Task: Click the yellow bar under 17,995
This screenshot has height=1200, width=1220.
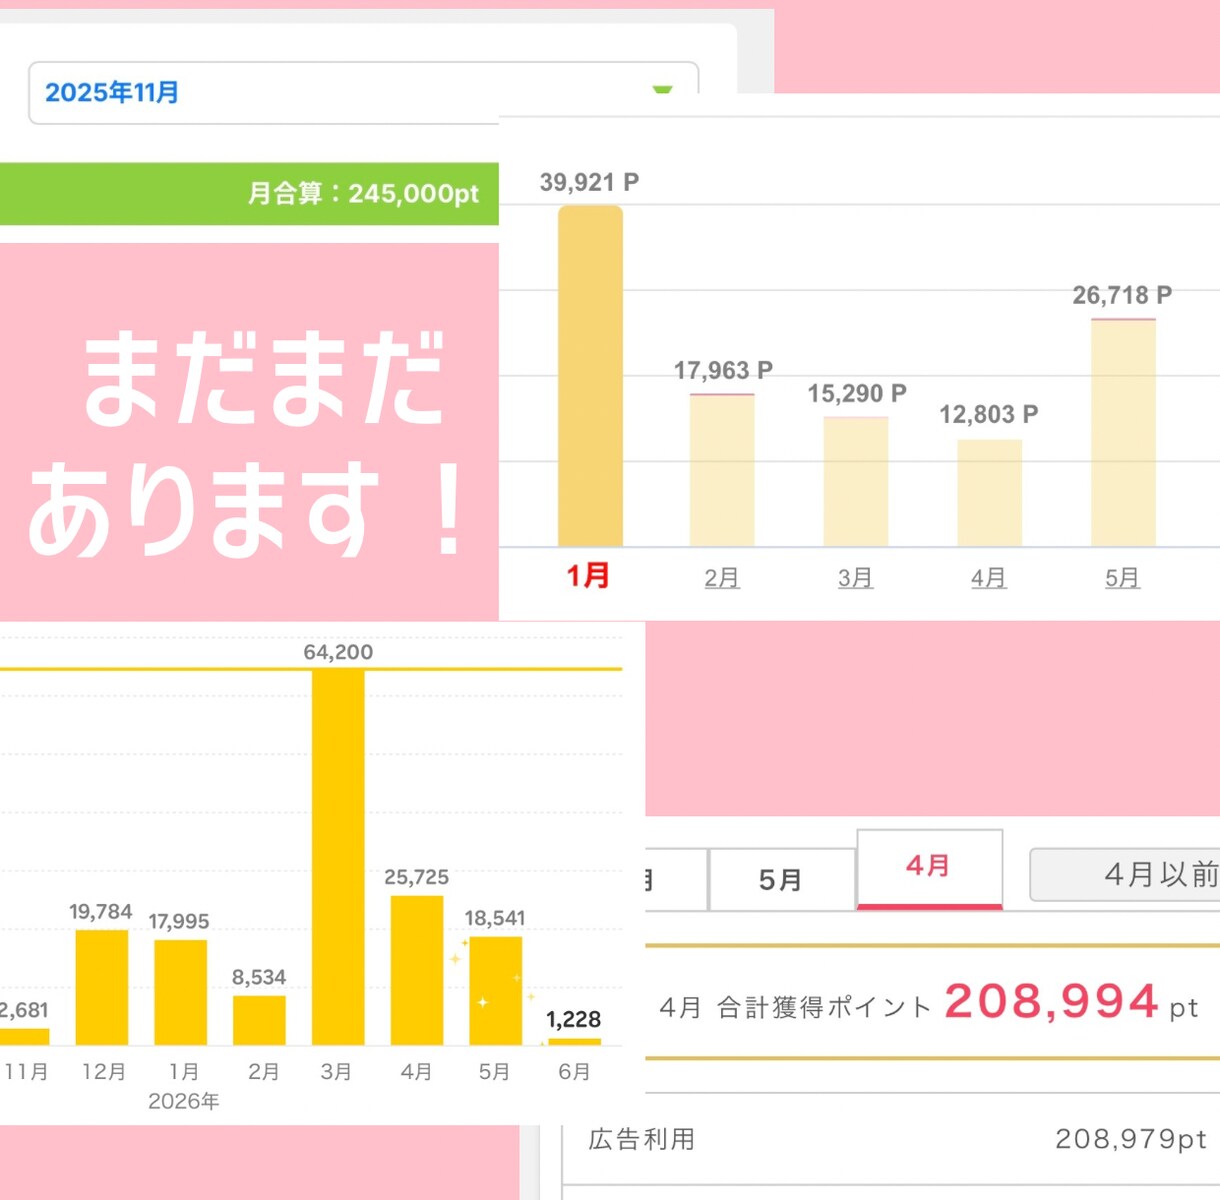Action: tap(180, 992)
